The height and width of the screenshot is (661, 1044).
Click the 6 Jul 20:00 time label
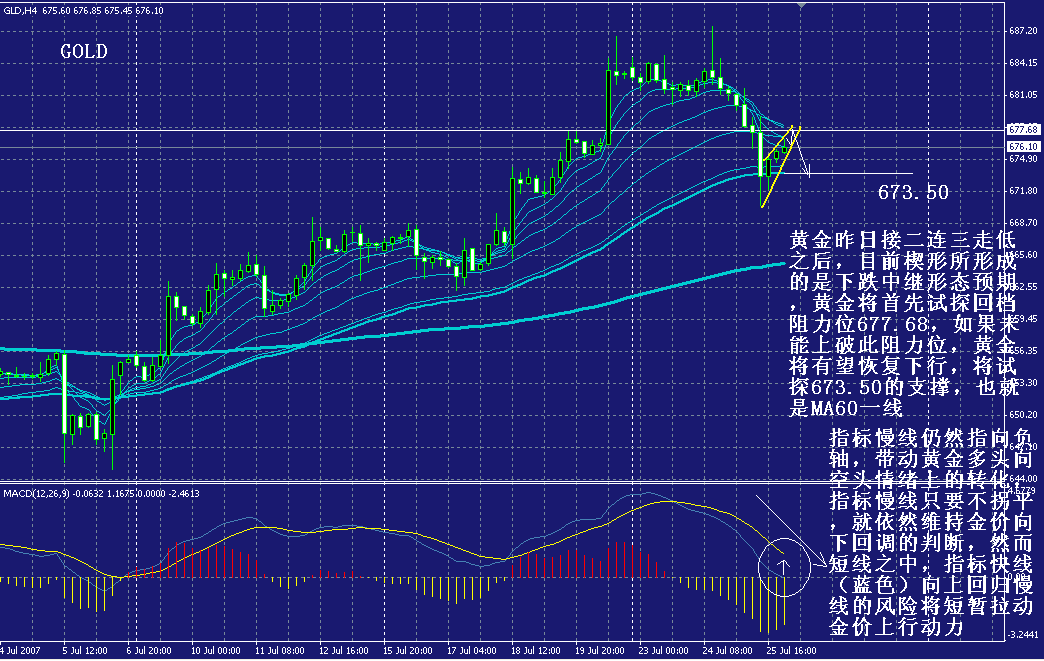point(148,650)
